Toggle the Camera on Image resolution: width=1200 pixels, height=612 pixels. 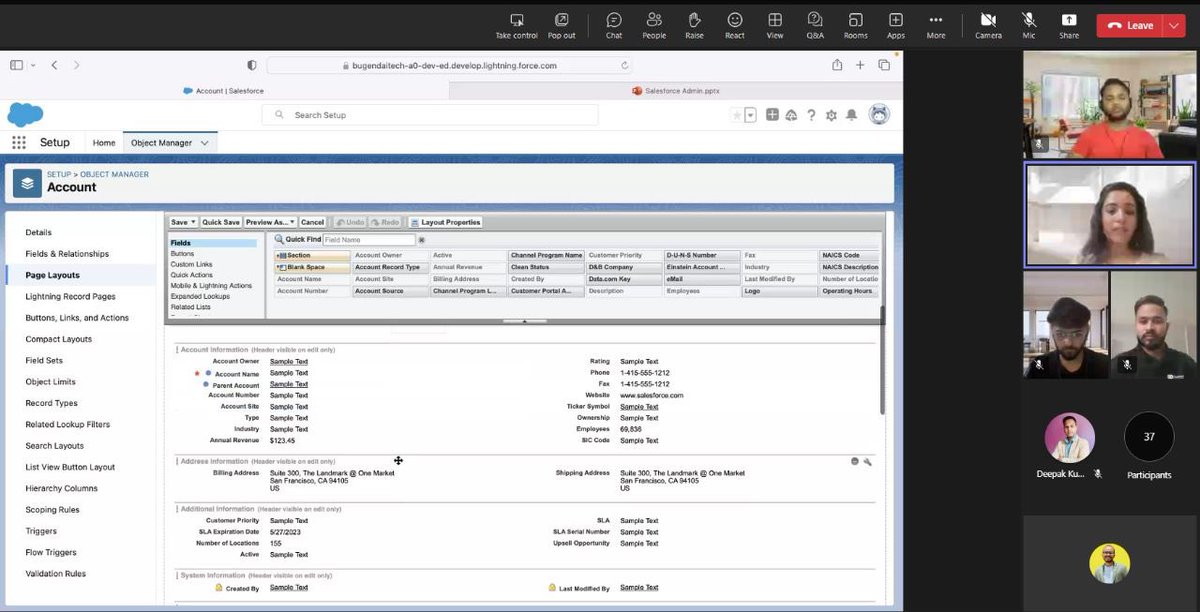tap(988, 25)
